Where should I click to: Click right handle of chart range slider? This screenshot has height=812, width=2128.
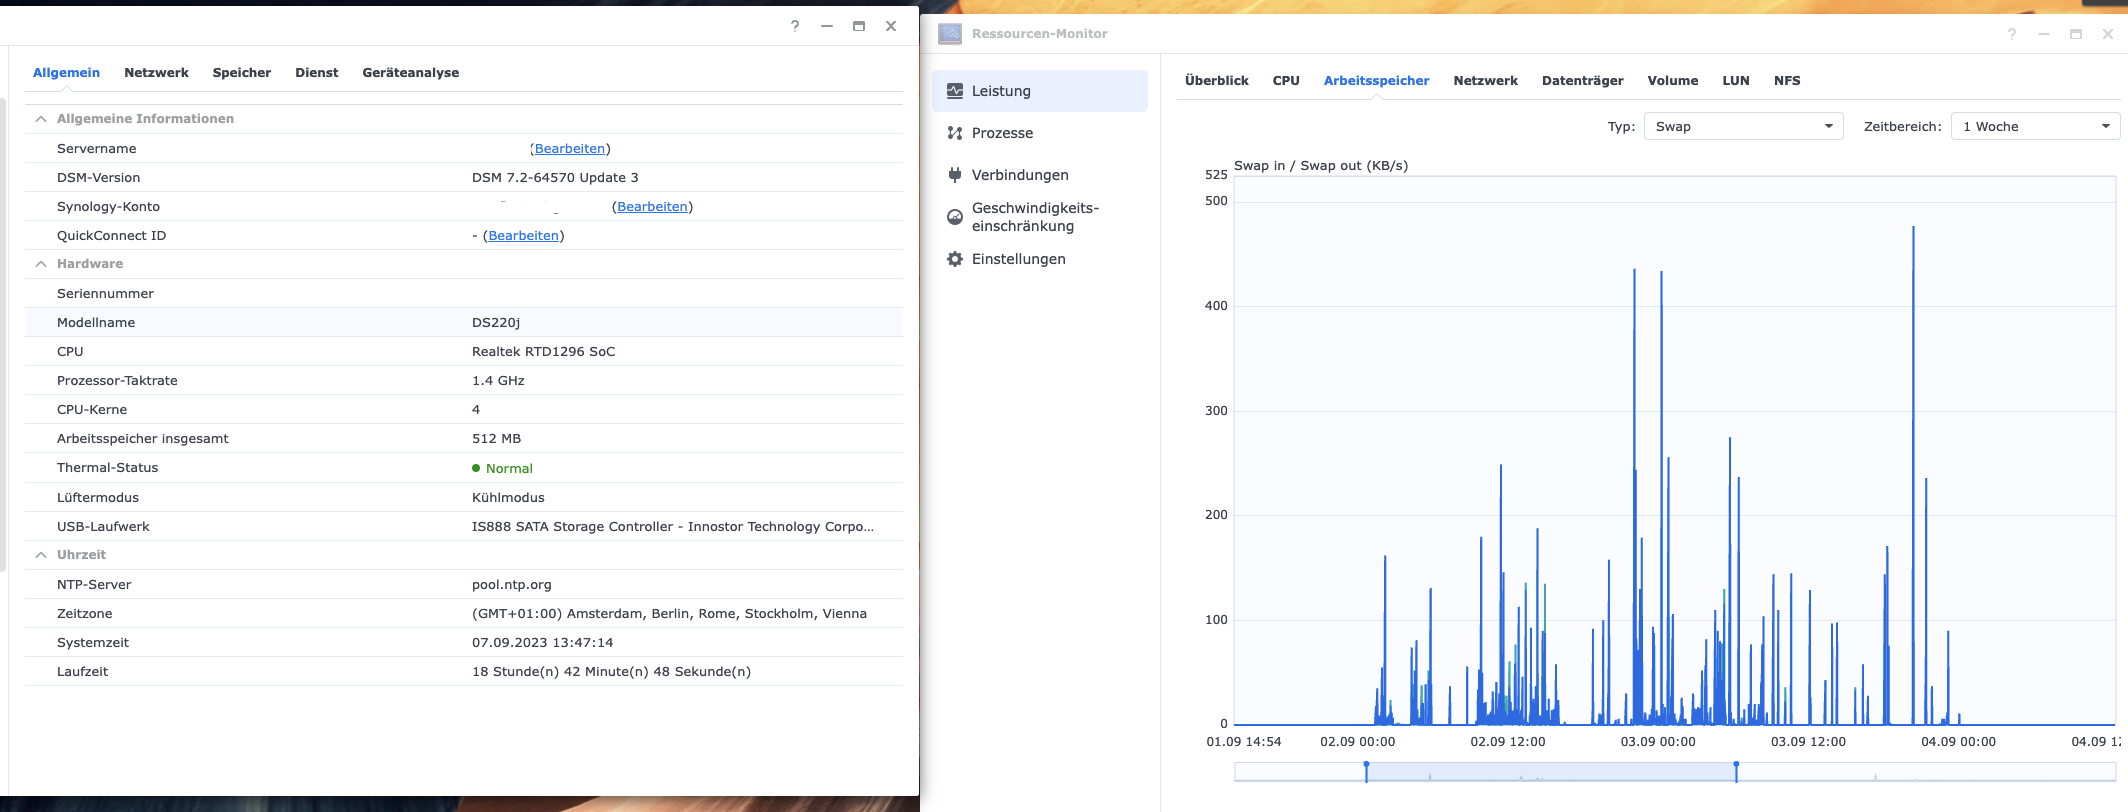click(1736, 771)
